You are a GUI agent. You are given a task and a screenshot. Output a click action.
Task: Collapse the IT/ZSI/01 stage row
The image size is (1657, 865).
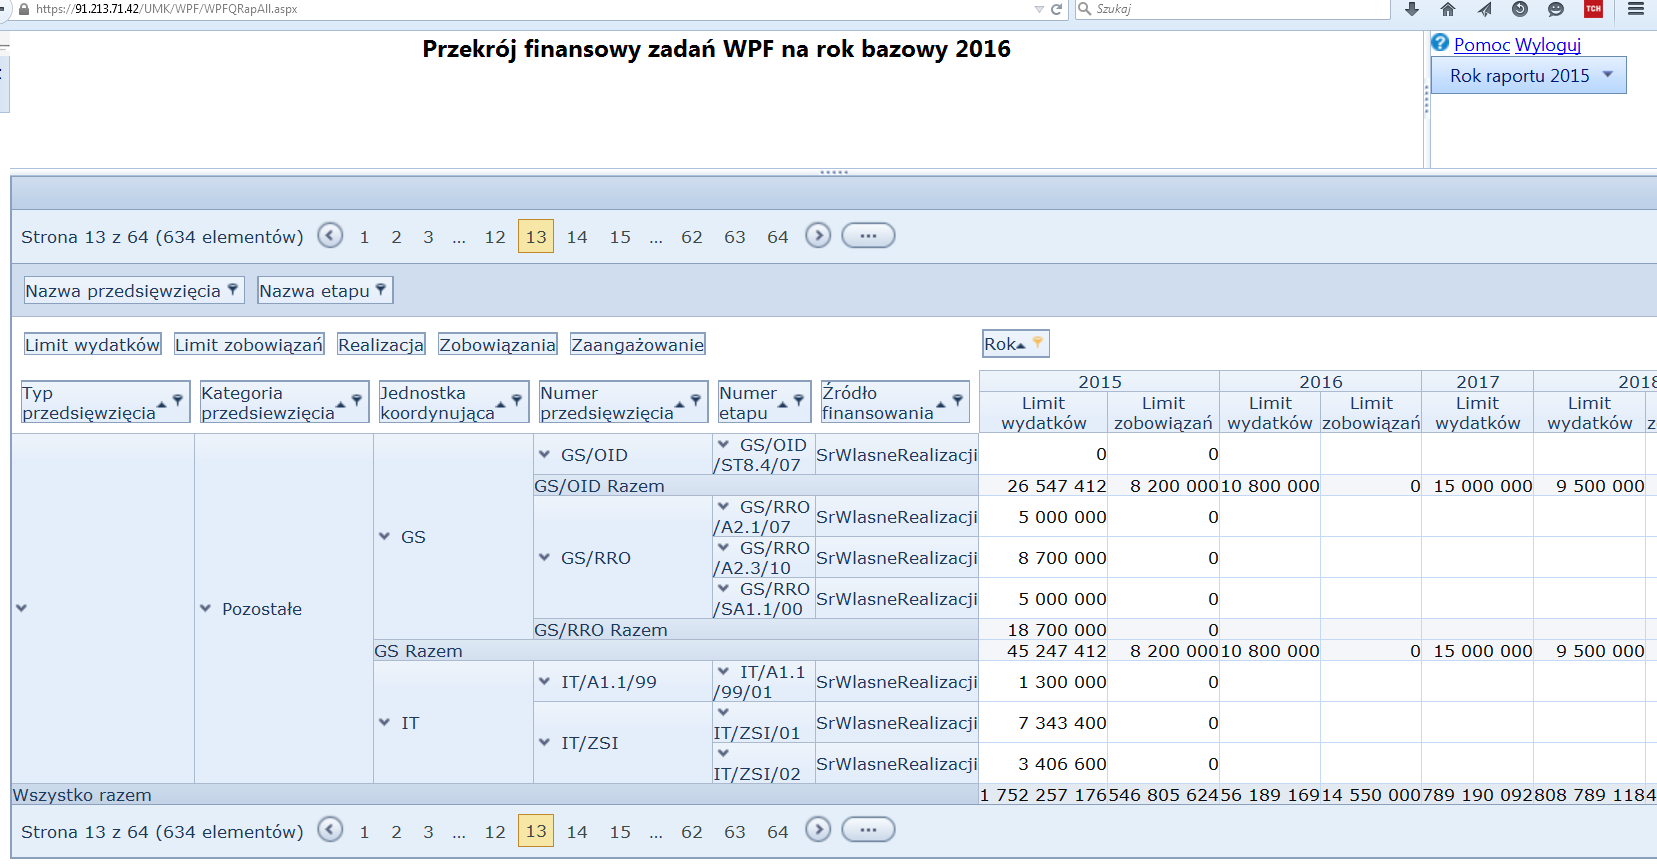point(723,712)
